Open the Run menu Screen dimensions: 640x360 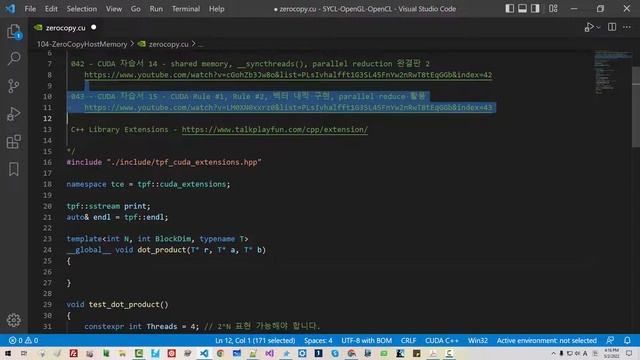[156, 9]
